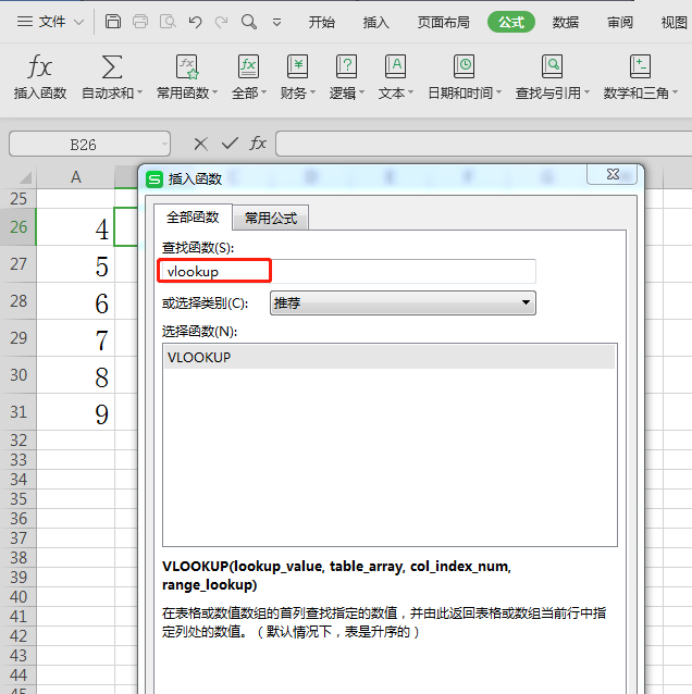The height and width of the screenshot is (694, 692).
Task: Click the fx icon beside the formula bar
Action: (258, 144)
